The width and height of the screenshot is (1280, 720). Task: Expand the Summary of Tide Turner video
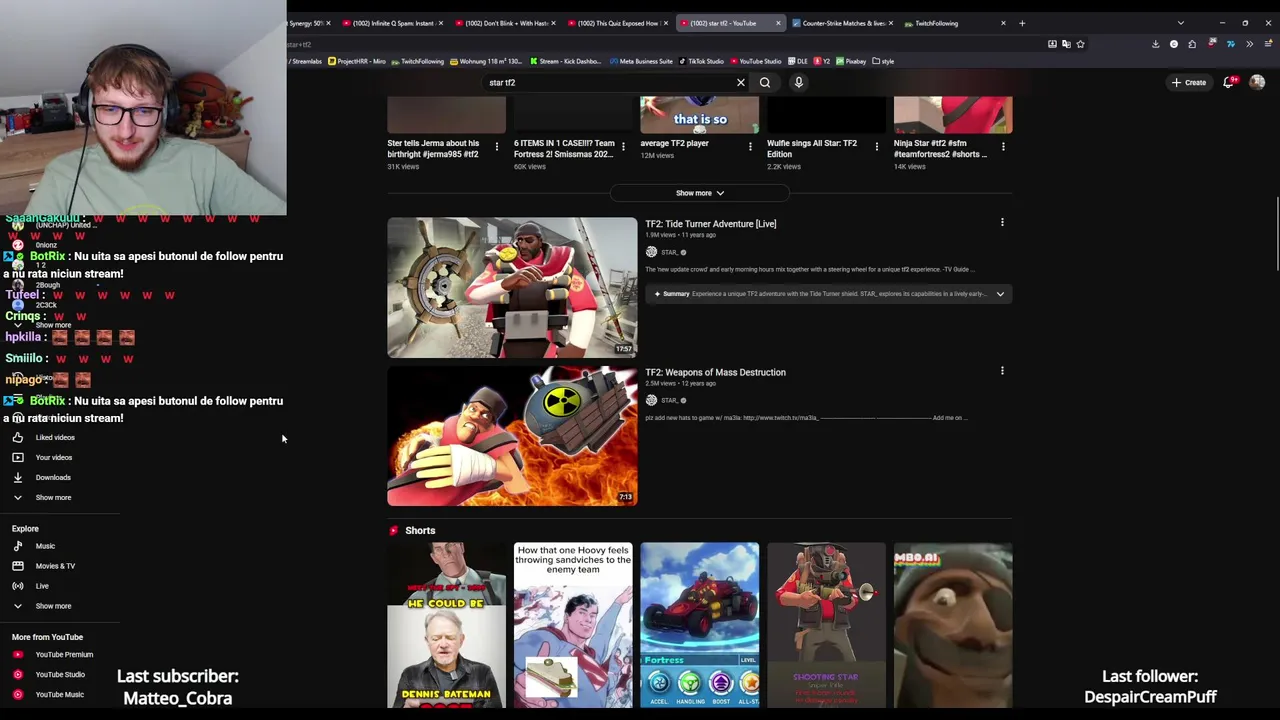(x=829, y=294)
